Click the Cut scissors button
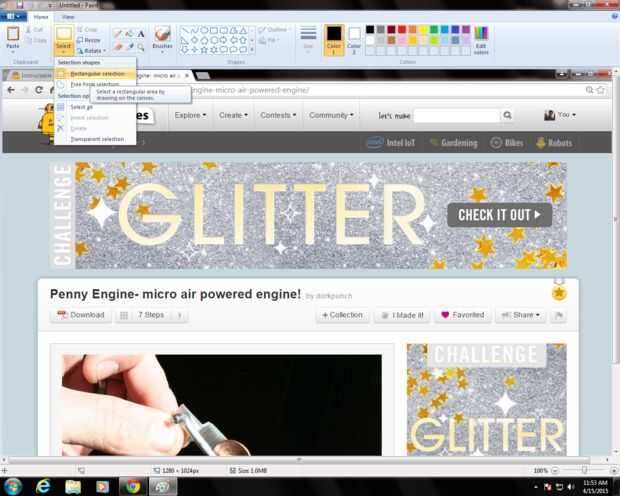 [x=34, y=30]
